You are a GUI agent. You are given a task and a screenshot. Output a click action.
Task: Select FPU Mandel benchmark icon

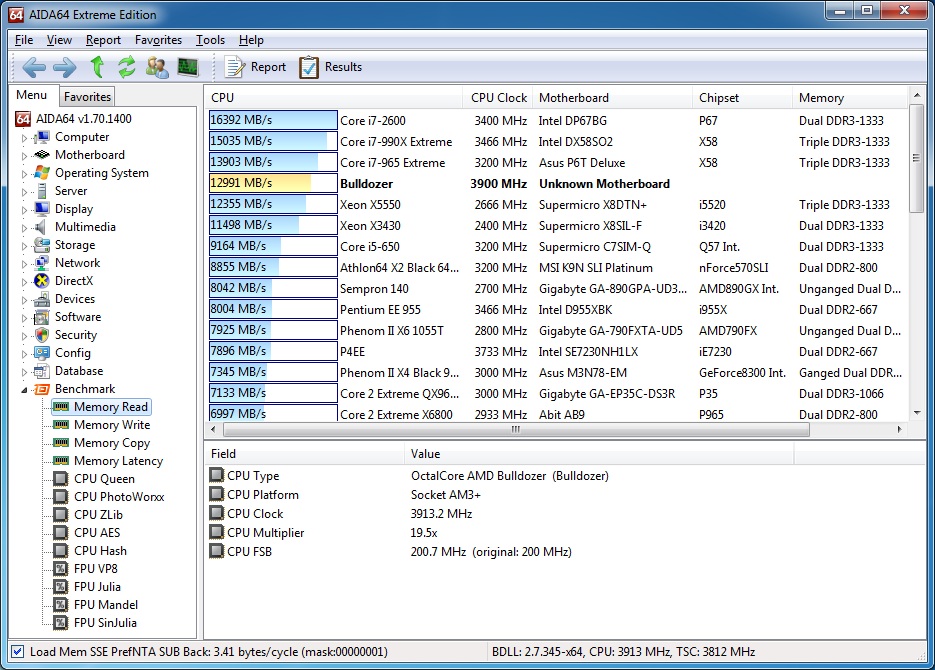click(61, 604)
